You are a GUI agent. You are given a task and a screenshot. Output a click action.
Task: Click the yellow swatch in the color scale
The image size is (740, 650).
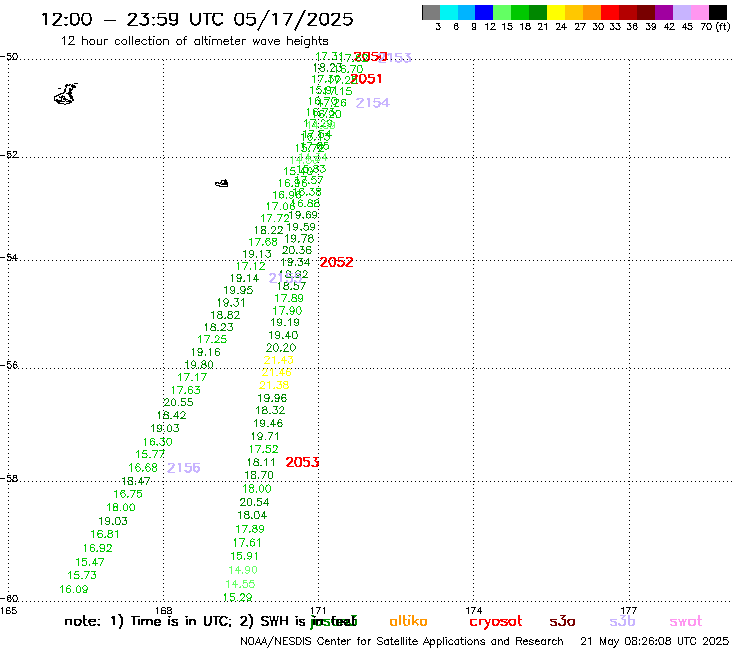coord(556,12)
